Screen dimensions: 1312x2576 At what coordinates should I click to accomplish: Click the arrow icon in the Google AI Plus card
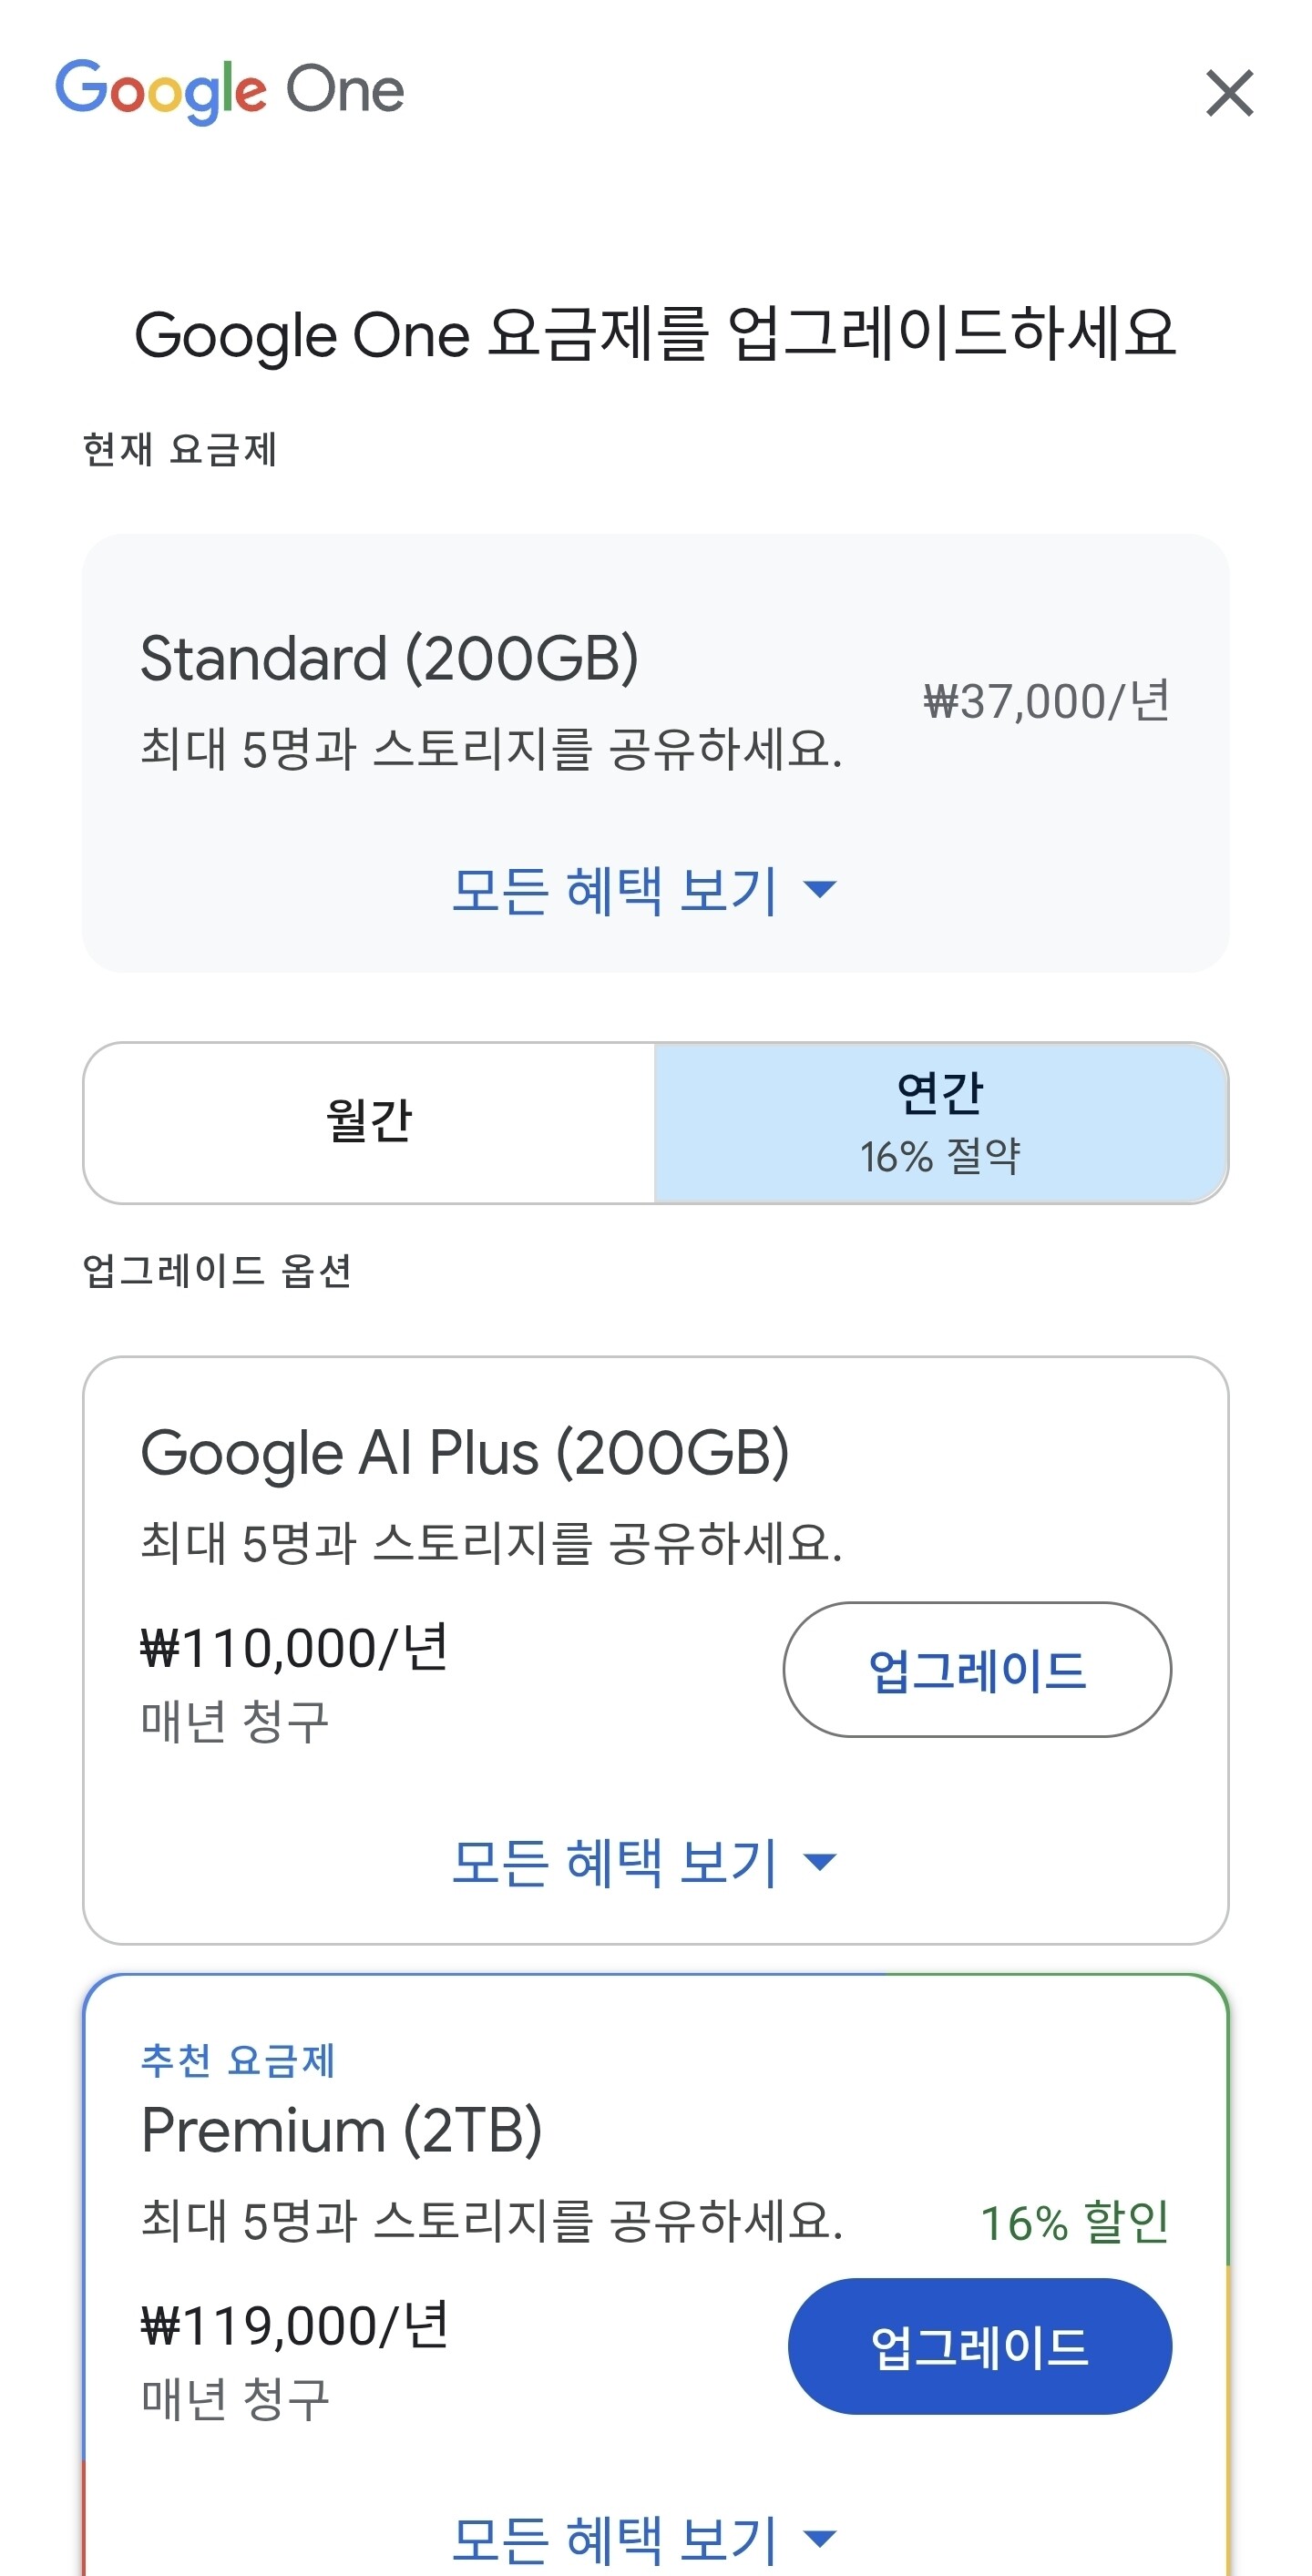coord(820,1861)
